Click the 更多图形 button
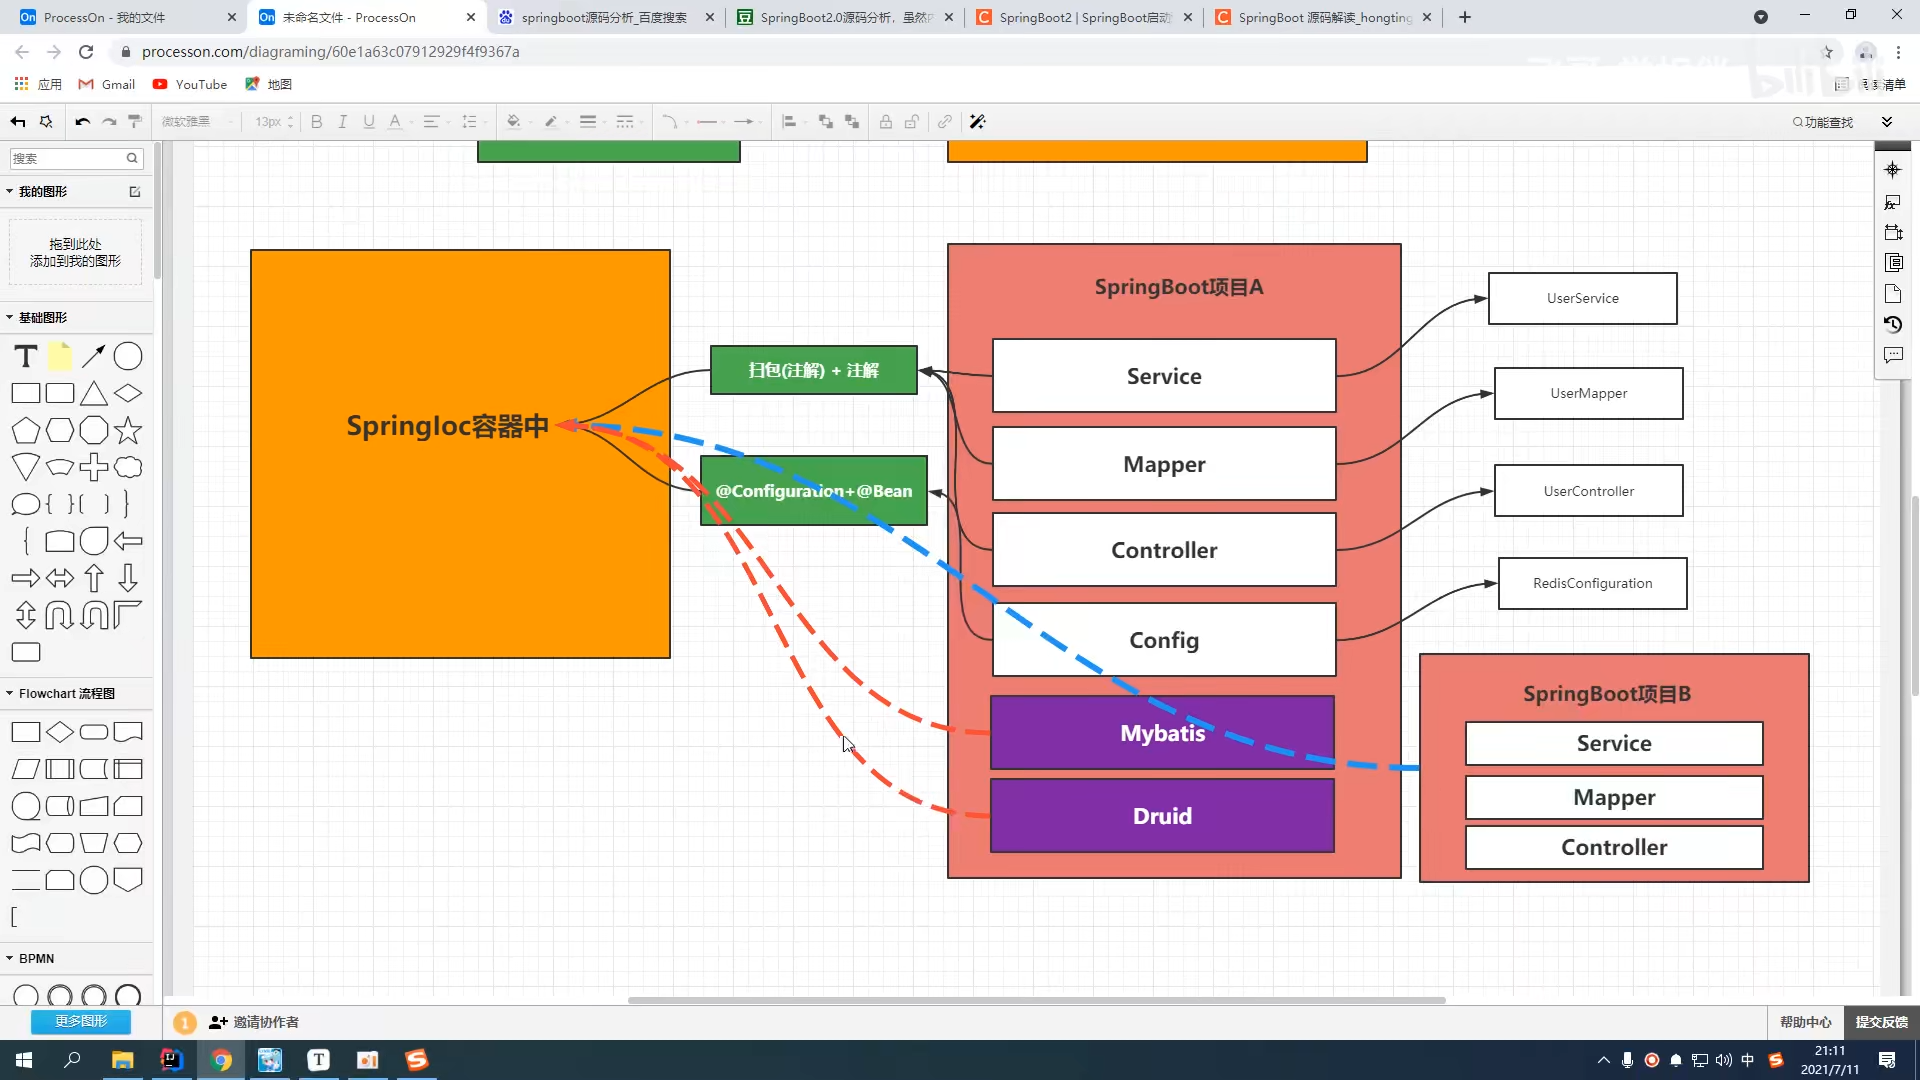The height and width of the screenshot is (1080, 1920). pyautogui.click(x=81, y=1021)
